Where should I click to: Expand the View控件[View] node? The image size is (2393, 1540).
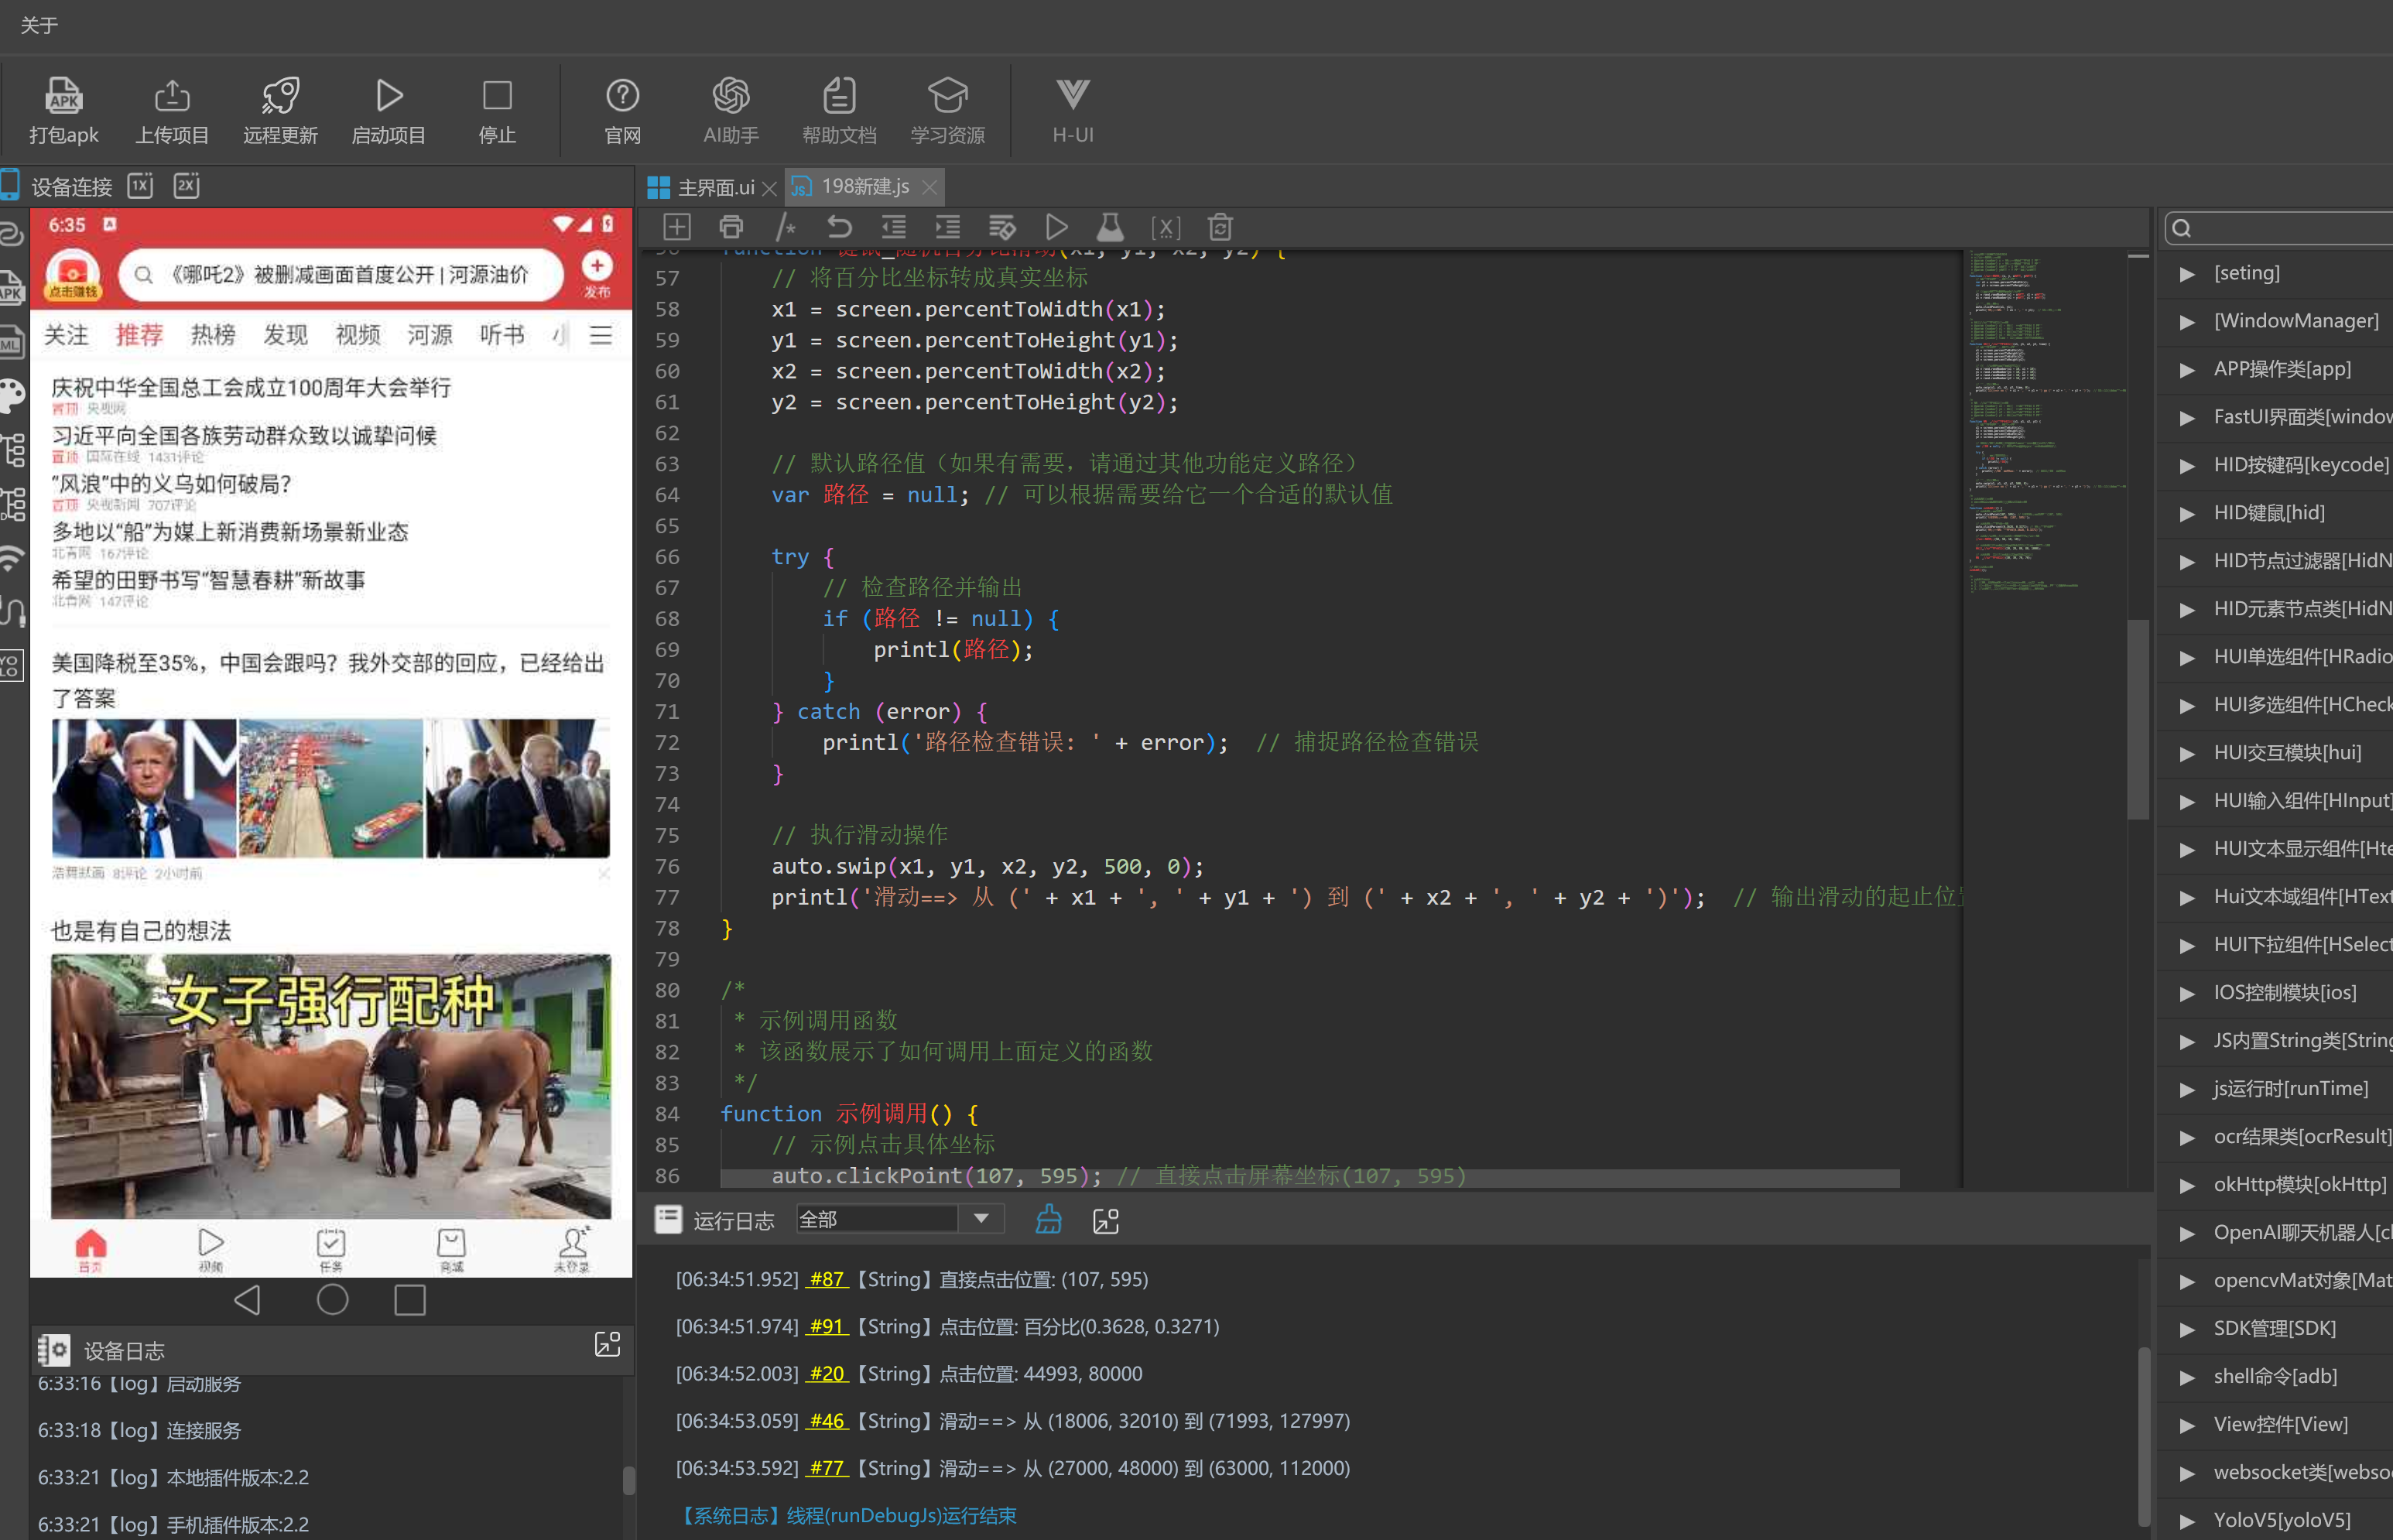tap(2189, 1425)
